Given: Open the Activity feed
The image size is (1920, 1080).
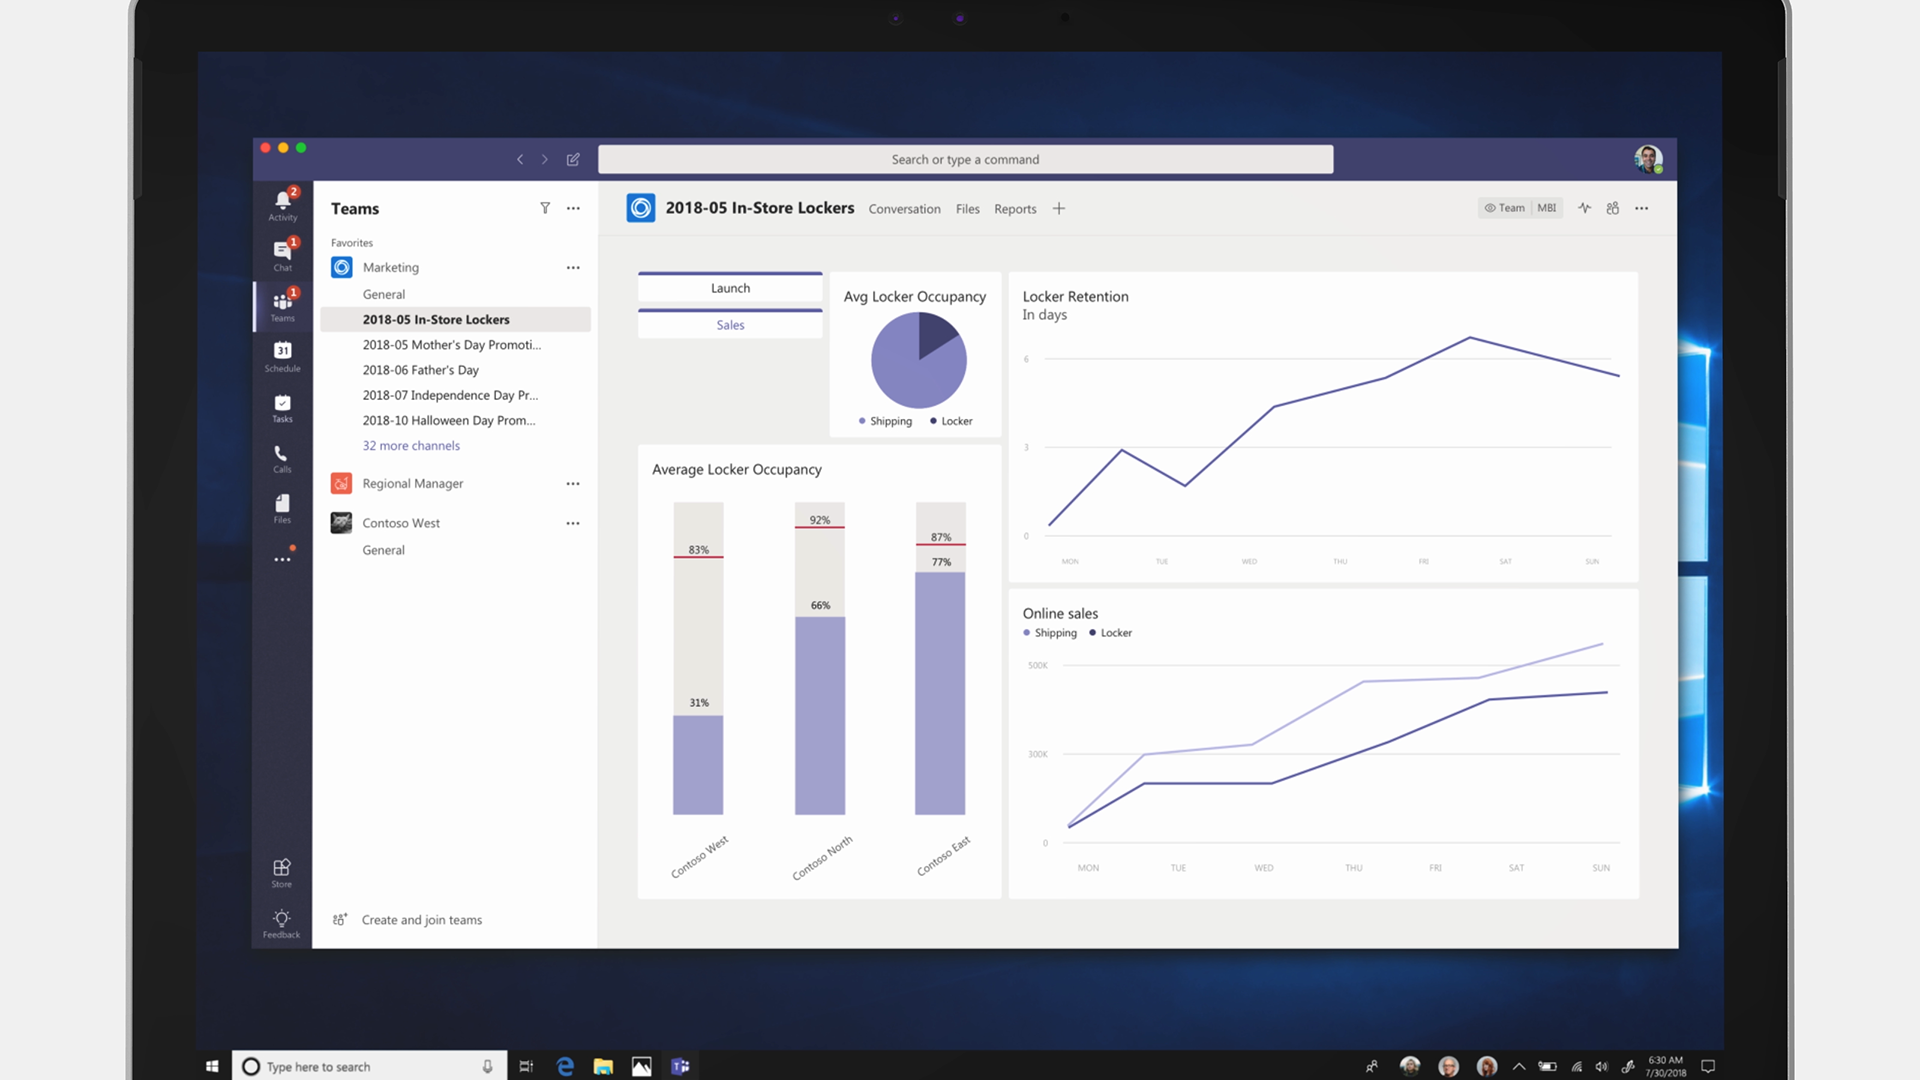Looking at the screenshot, I should [283, 204].
